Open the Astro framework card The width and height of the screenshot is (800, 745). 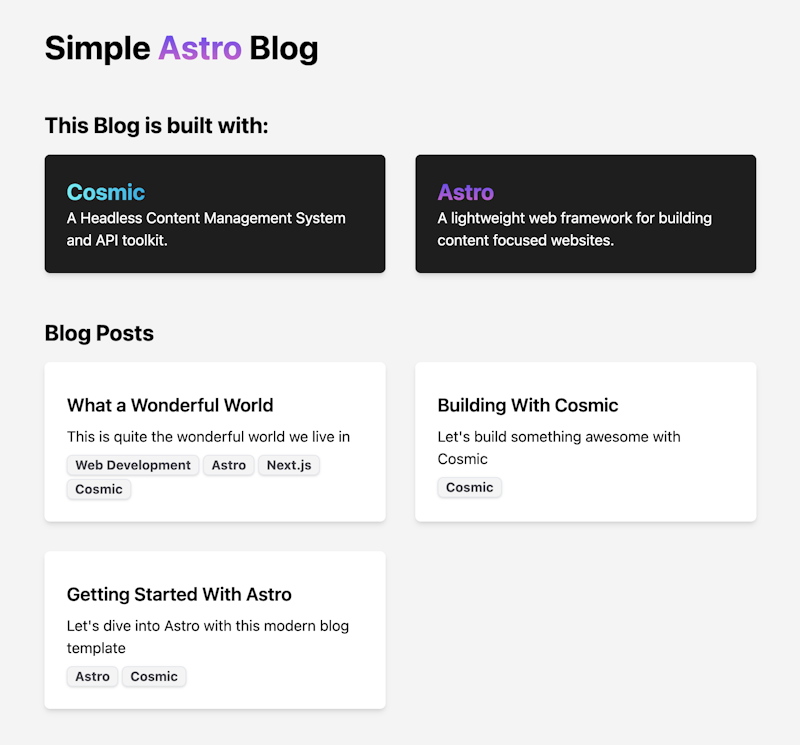click(x=585, y=213)
